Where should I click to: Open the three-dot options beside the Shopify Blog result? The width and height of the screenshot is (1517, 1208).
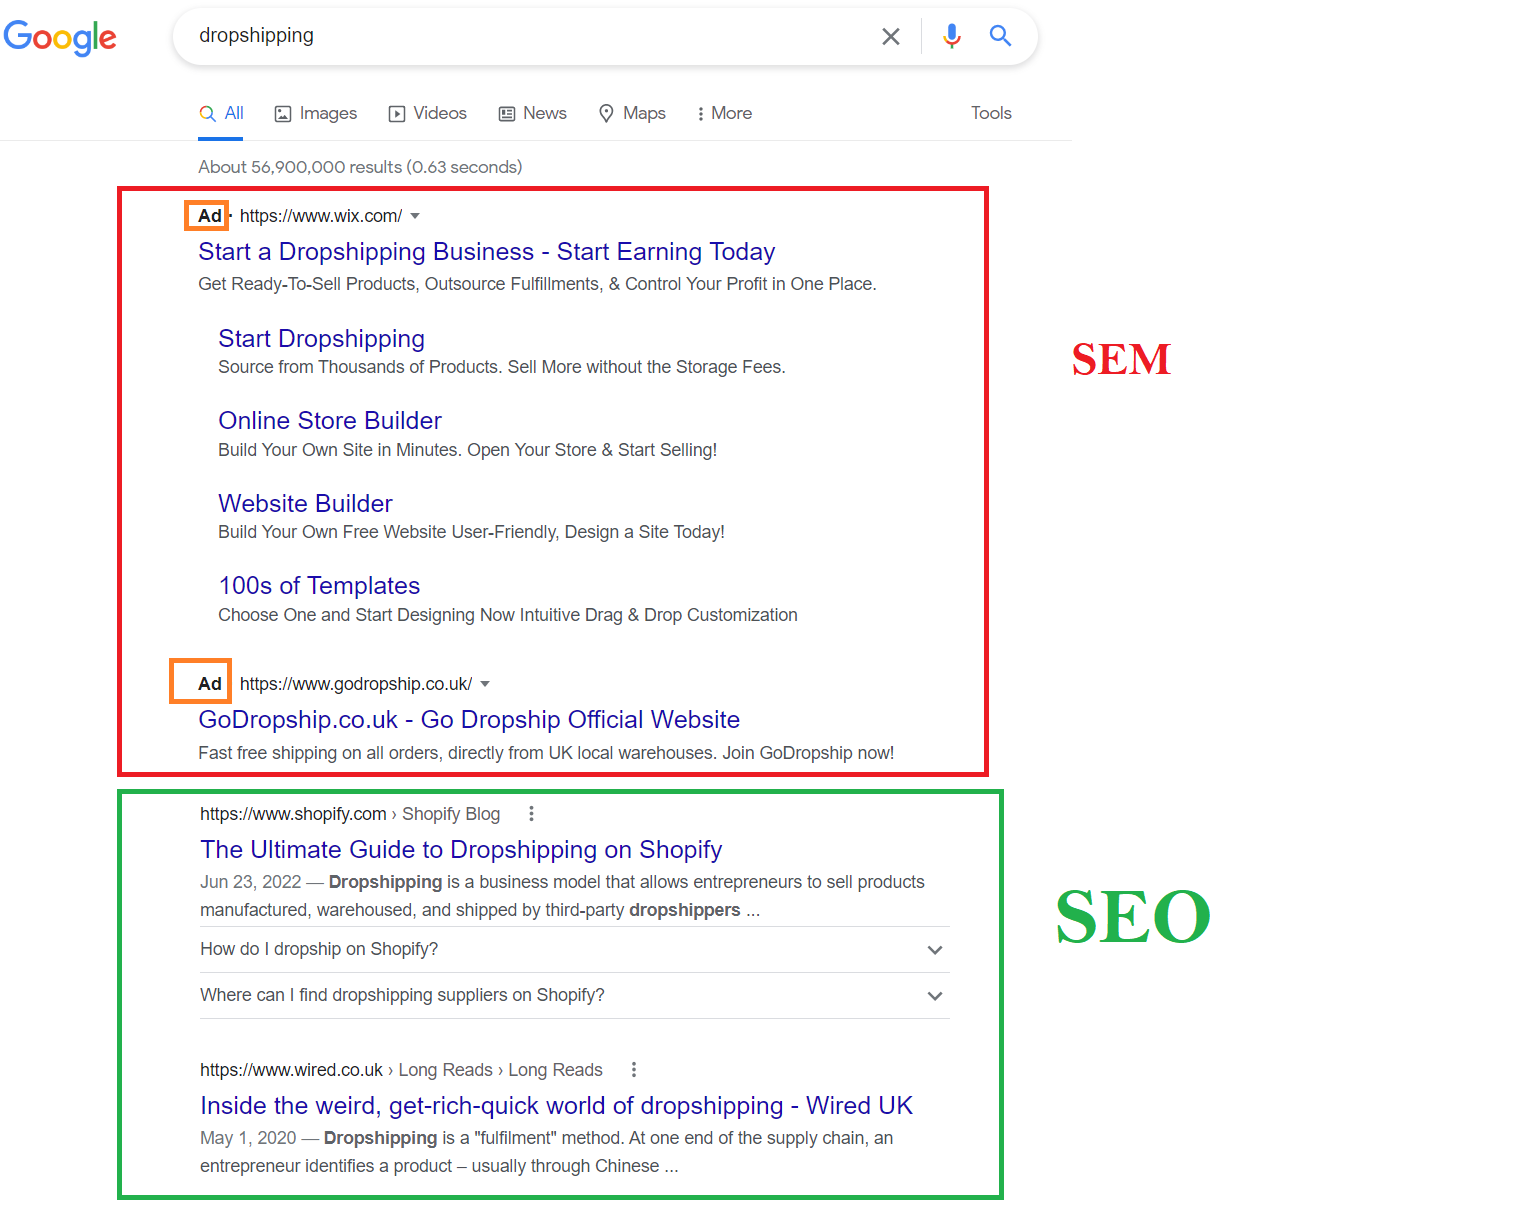click(531, 814)
